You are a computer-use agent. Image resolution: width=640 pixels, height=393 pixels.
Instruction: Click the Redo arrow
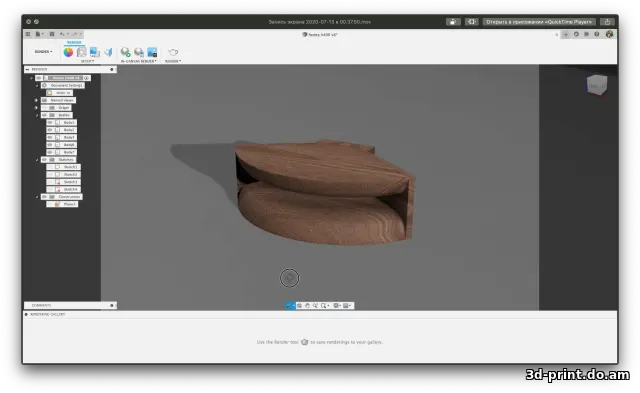tap(75, 34)
